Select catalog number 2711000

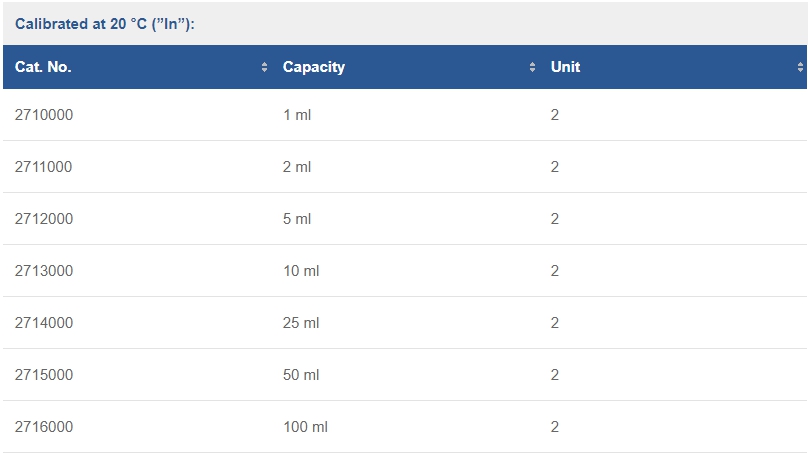43,167
